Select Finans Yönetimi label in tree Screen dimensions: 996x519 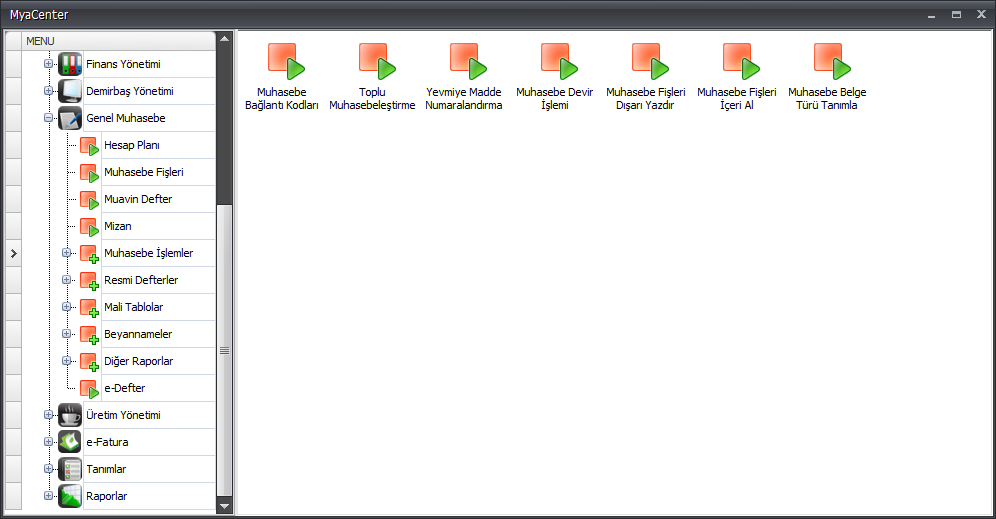coord(123,64)
